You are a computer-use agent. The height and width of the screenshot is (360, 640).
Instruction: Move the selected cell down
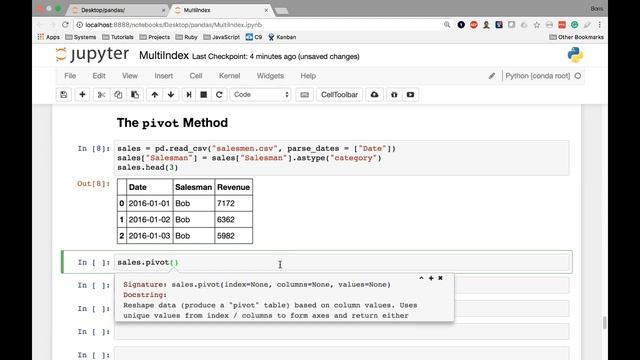point(171,95)
